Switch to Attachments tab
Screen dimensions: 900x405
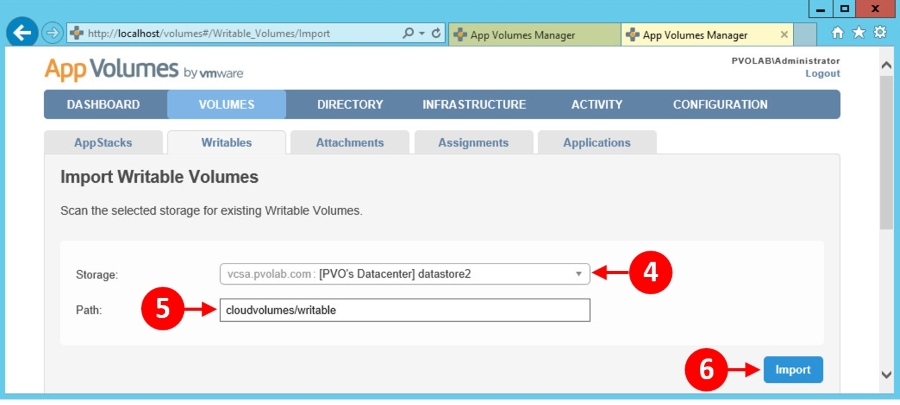pyautogui.click(x=350, y=143)
